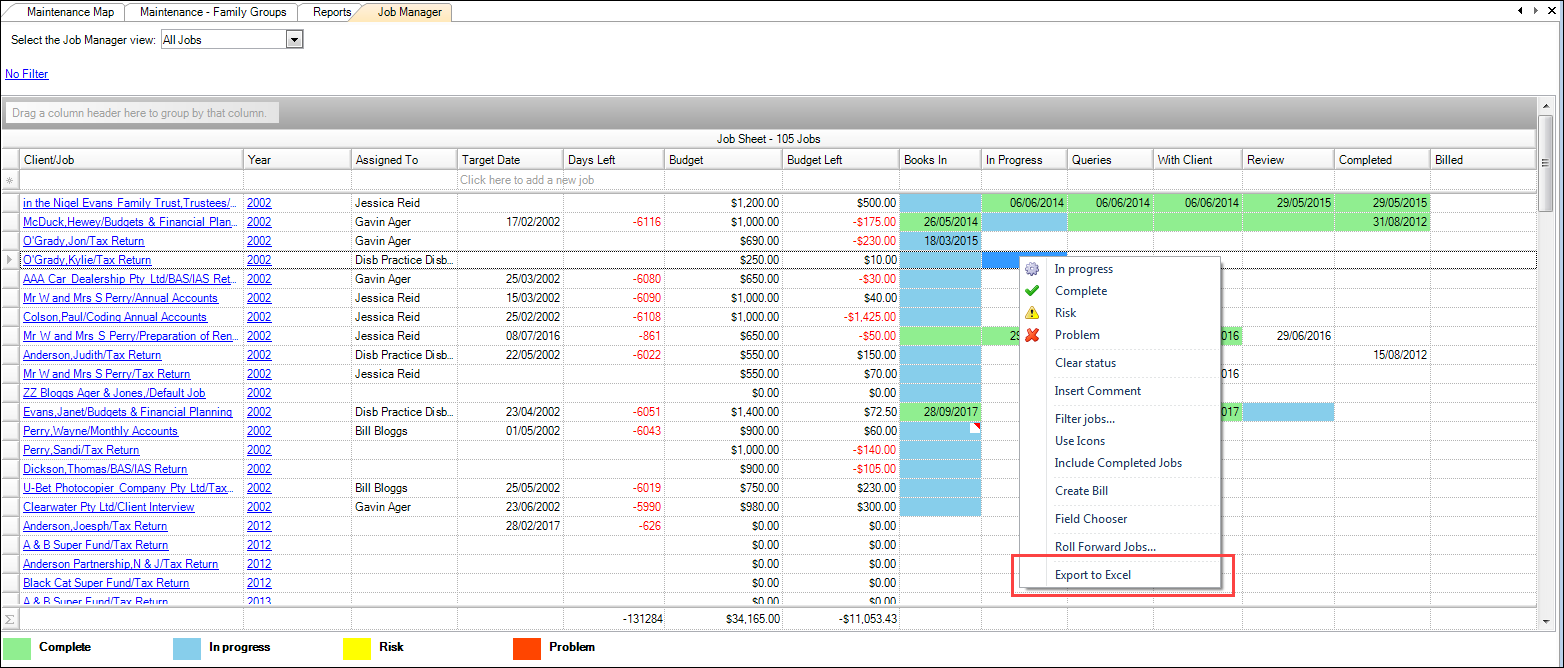Click the asterisk new-row indicator icon
This screenshot has width=1564, height=668.
coord(10,180)
